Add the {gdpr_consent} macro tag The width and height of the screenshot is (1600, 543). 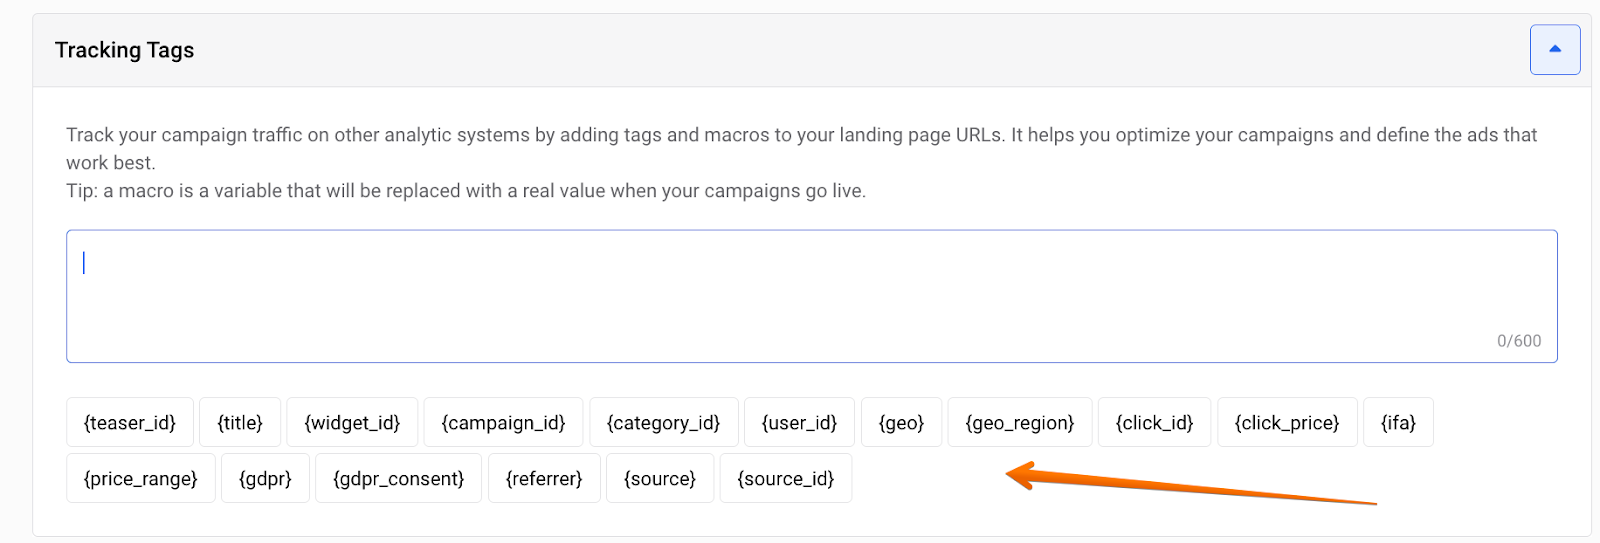pos(398,479)
